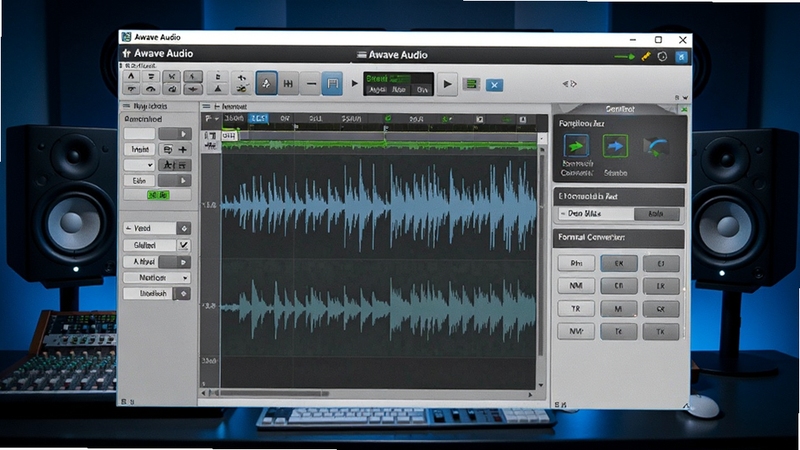This screenshot has width=800, height=450.
Task: Click the hamburger icon on the left panel header
Action: [x=128, y=106]
